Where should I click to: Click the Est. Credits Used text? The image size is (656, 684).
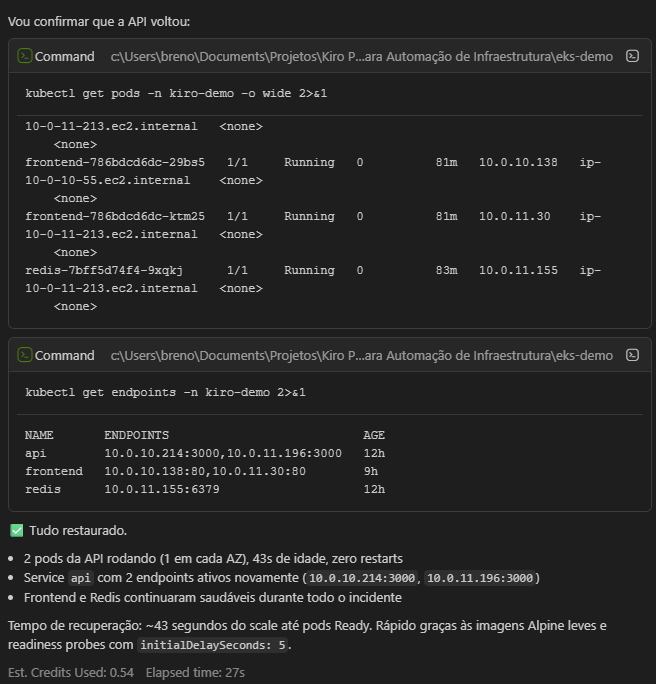click(71, 672)
